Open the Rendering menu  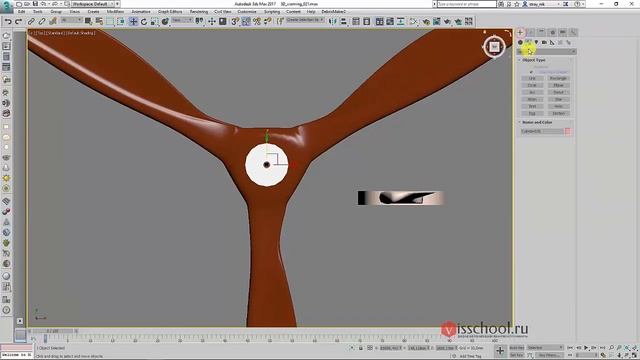[x=199, y=12]
